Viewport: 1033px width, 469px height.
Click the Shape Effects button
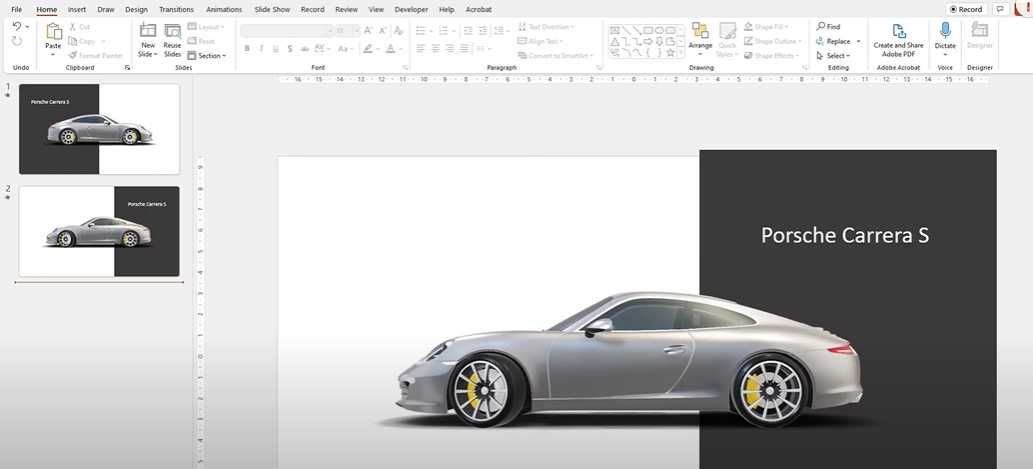click(772, 56)
